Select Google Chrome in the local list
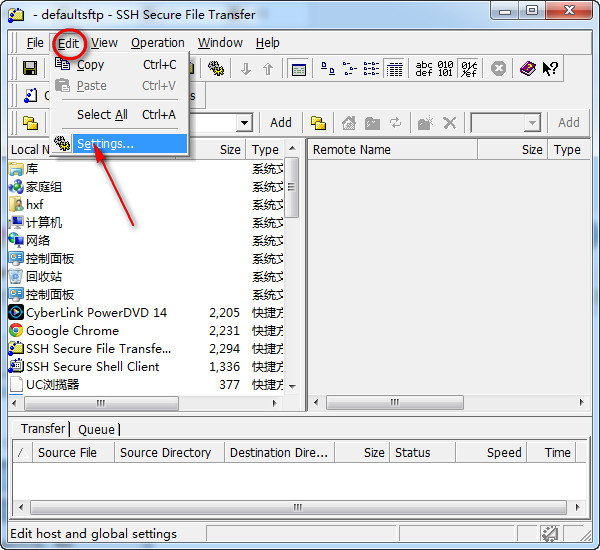Viewport: 600px width, 550px height. pyautogui.click(x=72, y=331)
